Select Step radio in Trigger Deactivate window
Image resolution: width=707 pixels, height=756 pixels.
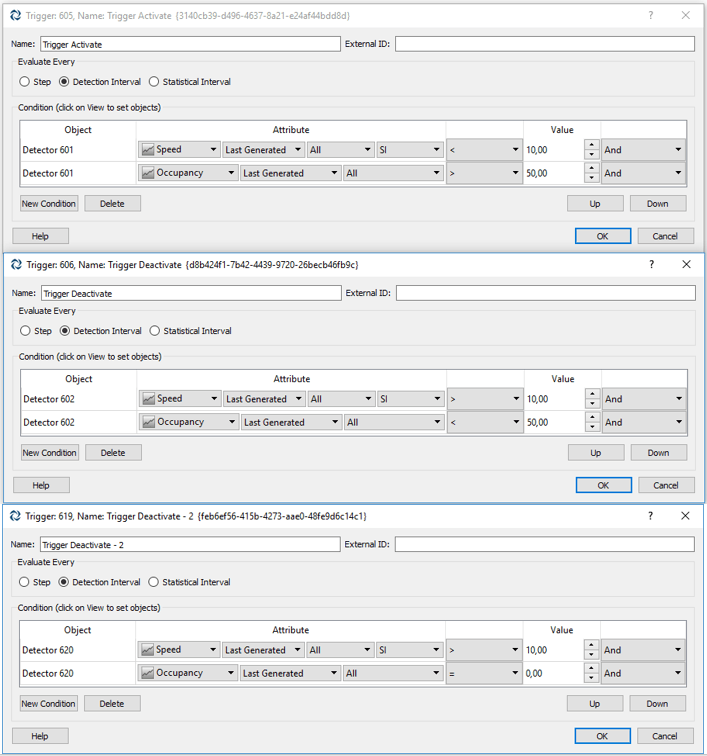click(25, 331)
